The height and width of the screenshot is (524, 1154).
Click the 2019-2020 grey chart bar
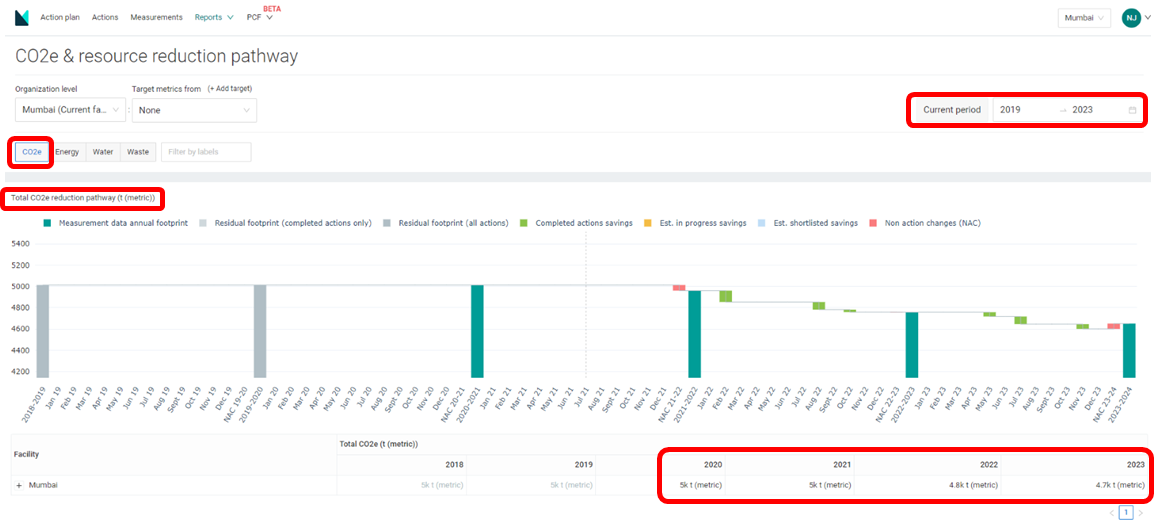(x=260, y=331)
